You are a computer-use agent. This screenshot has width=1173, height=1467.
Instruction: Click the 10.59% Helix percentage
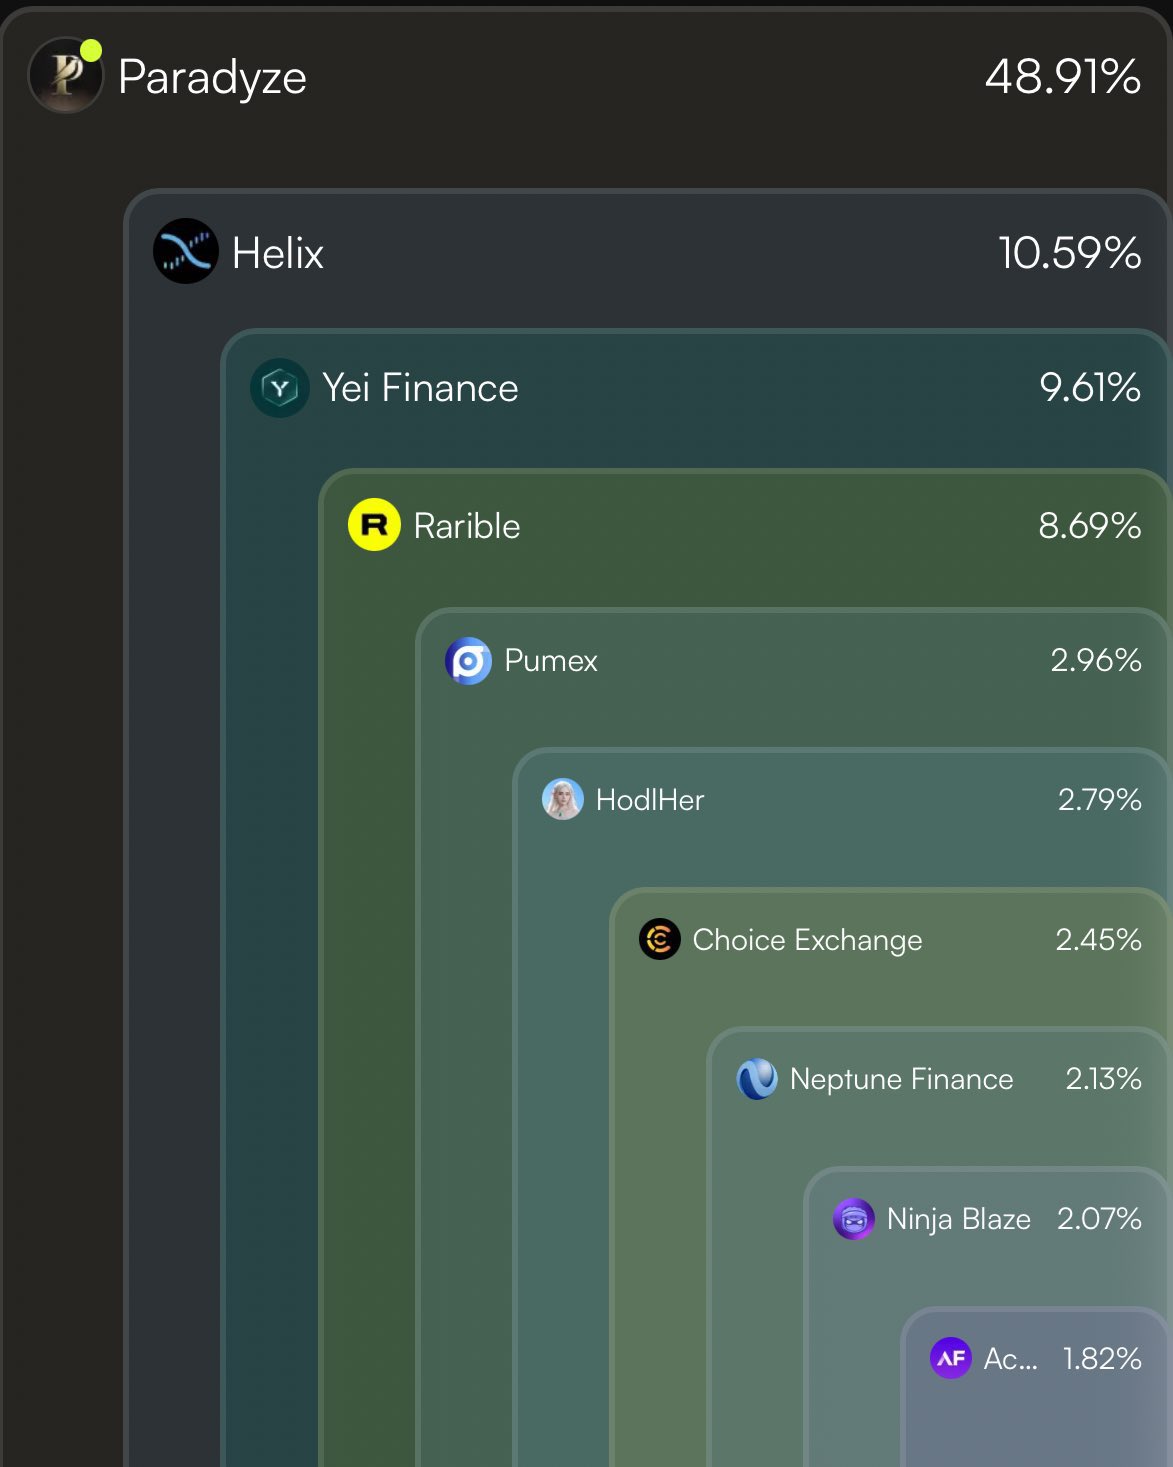coord(1069,253)
